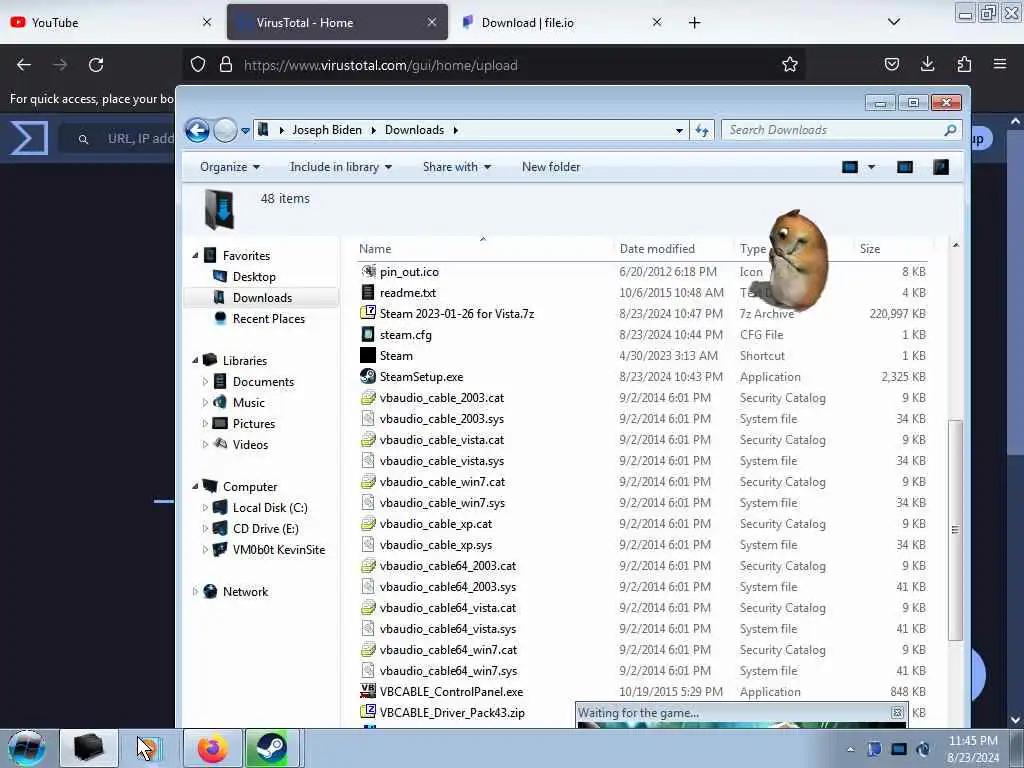Open Steam from the taskbar

[x=271, y=748]
